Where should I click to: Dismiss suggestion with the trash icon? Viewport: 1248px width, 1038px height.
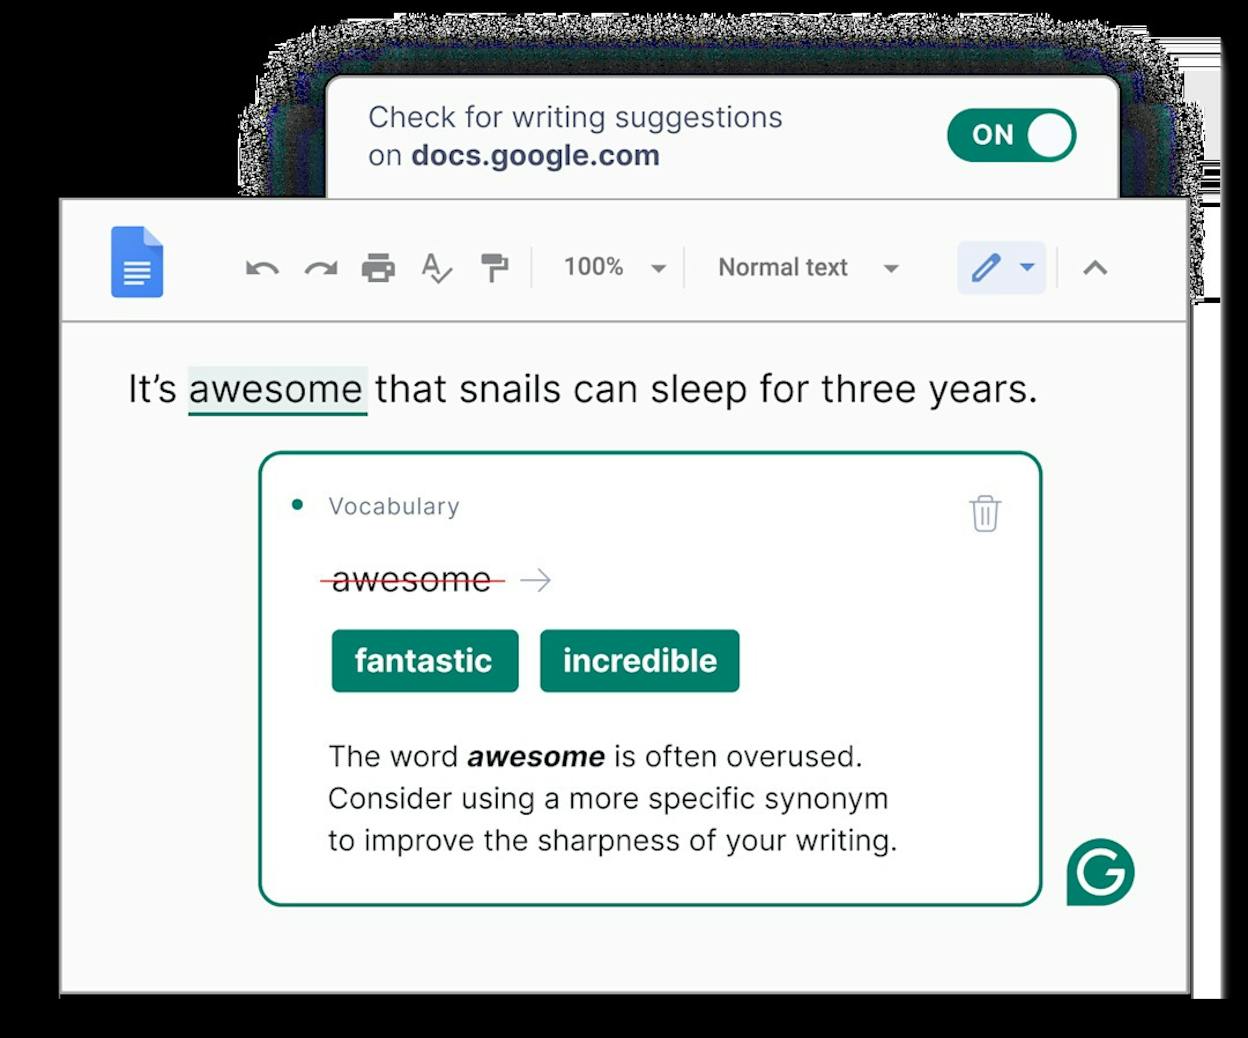tap(985, 513)
